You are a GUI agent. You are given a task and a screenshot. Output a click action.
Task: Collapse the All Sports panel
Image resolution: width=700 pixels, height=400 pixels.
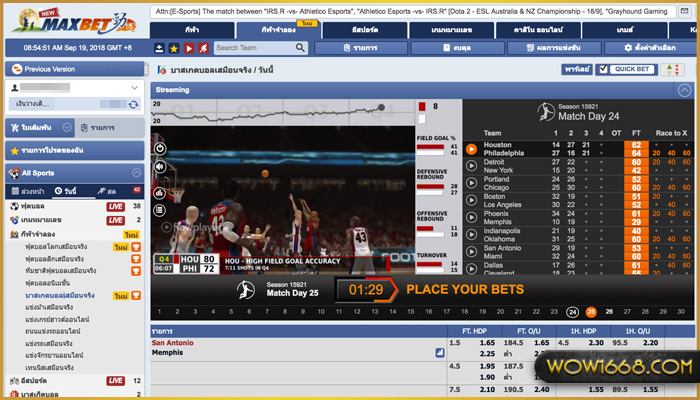[135, 172]
